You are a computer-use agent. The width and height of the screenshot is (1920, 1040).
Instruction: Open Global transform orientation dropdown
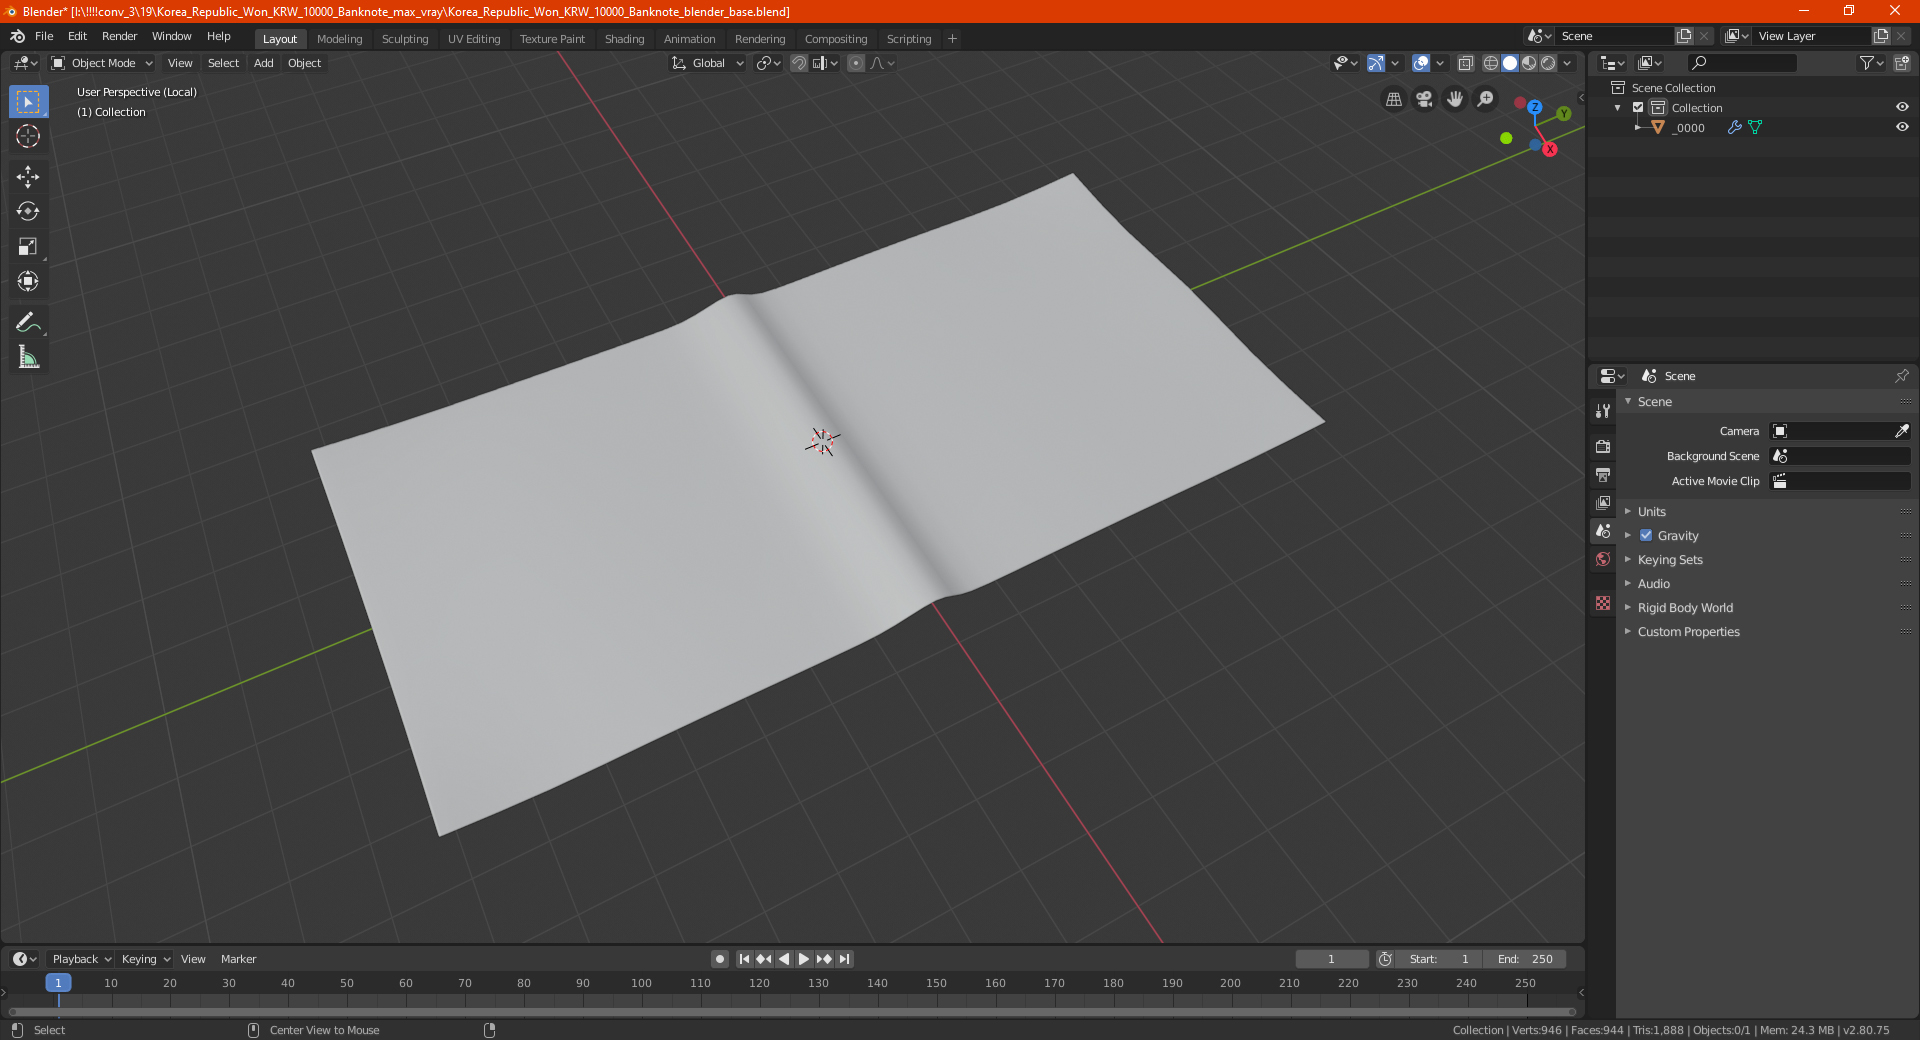708,63
